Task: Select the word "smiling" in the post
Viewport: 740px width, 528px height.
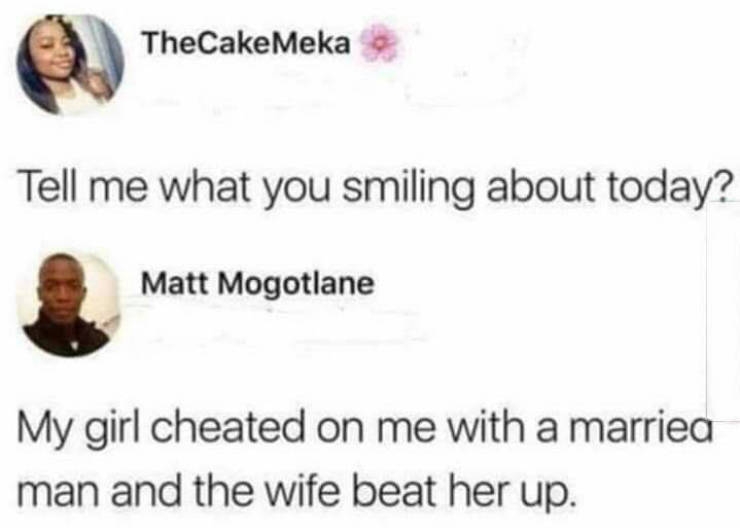Action: click(x=408, y=184)
